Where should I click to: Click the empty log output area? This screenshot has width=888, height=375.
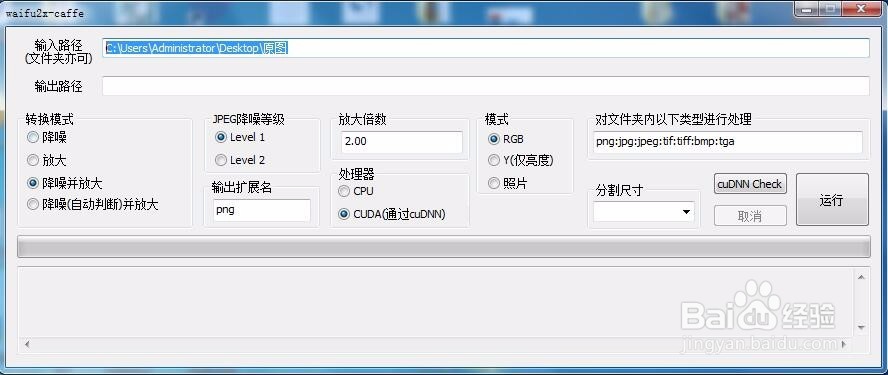click(x=436, y=302)
